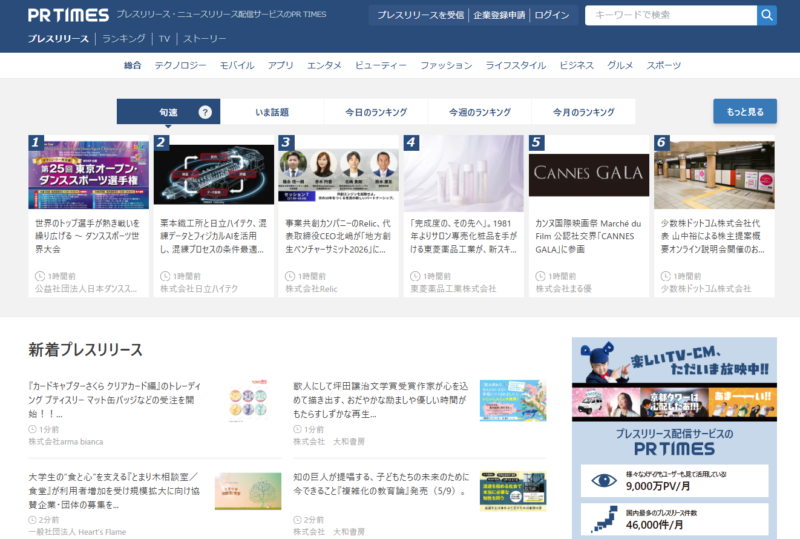Image resolution: width=800 pixels, height=539 pixels.
Task: Click the magnifier search button
Action: [x=767, y=15]
